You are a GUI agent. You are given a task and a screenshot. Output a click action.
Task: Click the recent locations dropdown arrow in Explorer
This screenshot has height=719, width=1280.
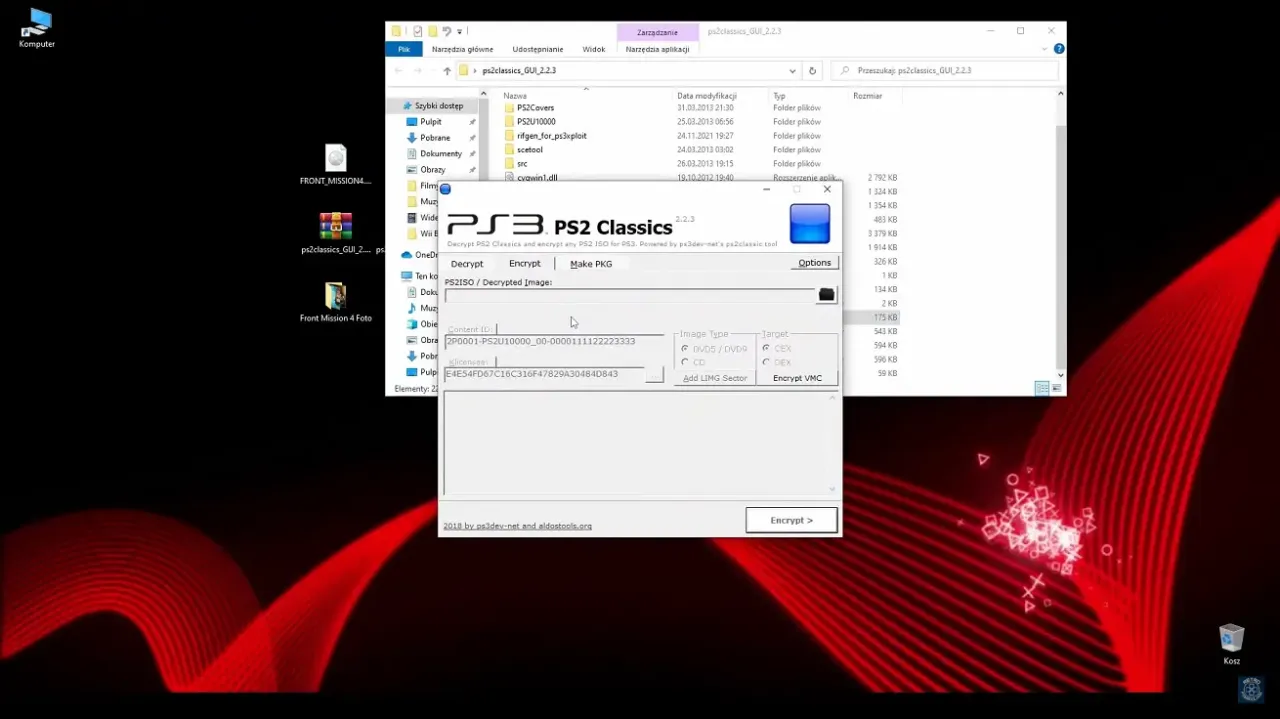click(433, 71)
